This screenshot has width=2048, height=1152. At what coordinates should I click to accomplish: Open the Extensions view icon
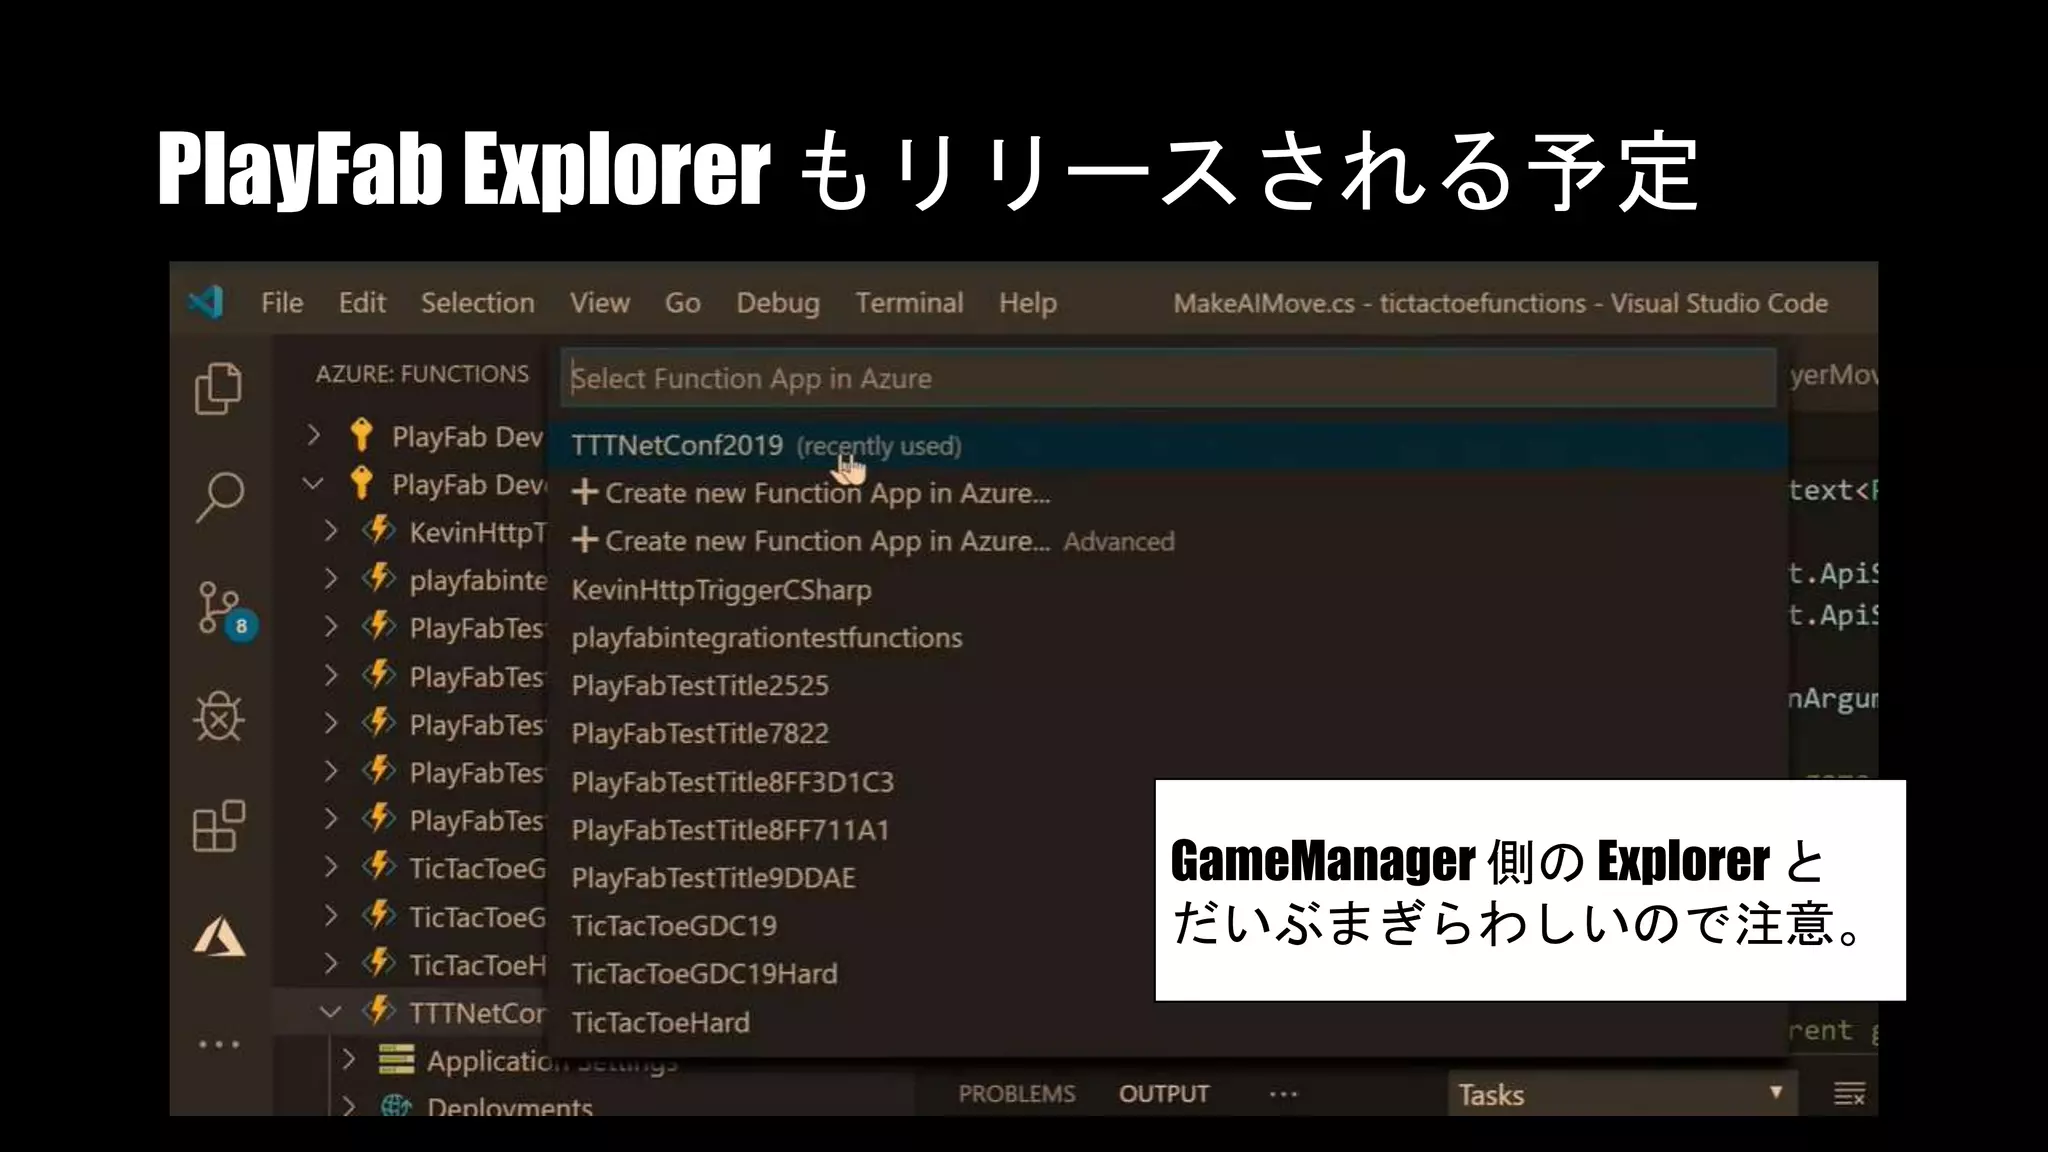[x=219, y=826]
